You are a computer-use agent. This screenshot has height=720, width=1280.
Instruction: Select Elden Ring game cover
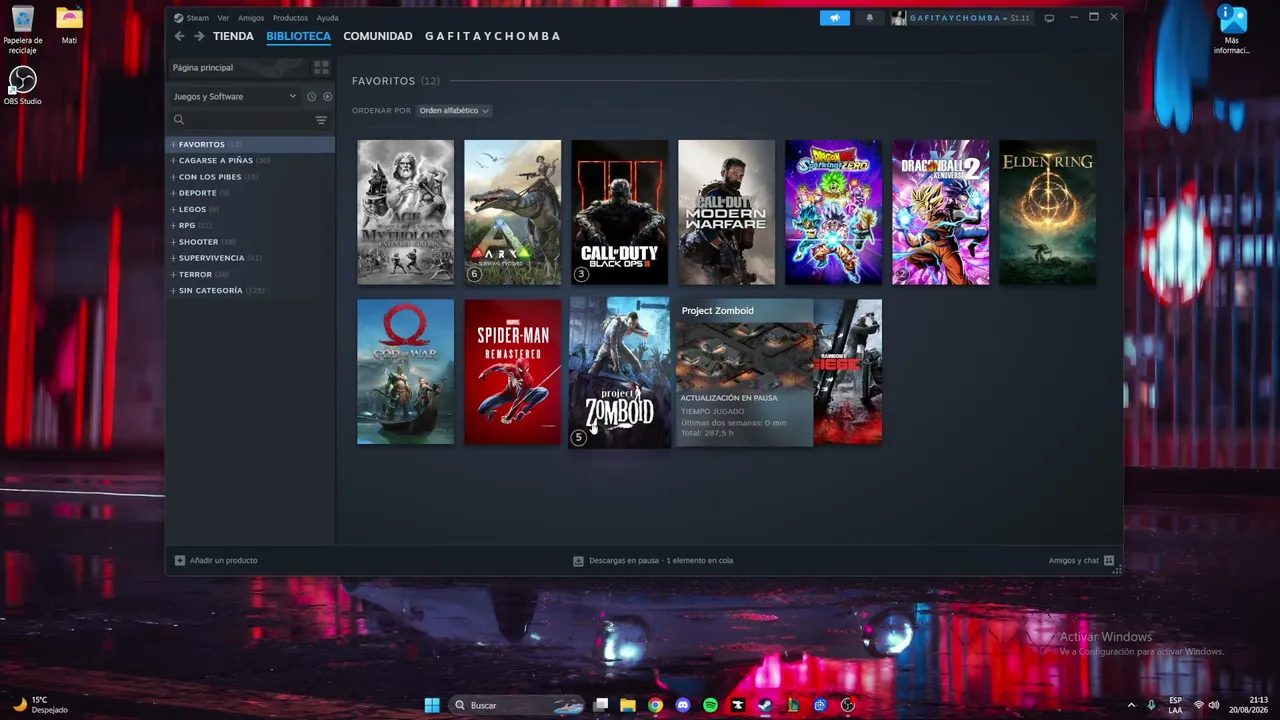click(1048, 212)
